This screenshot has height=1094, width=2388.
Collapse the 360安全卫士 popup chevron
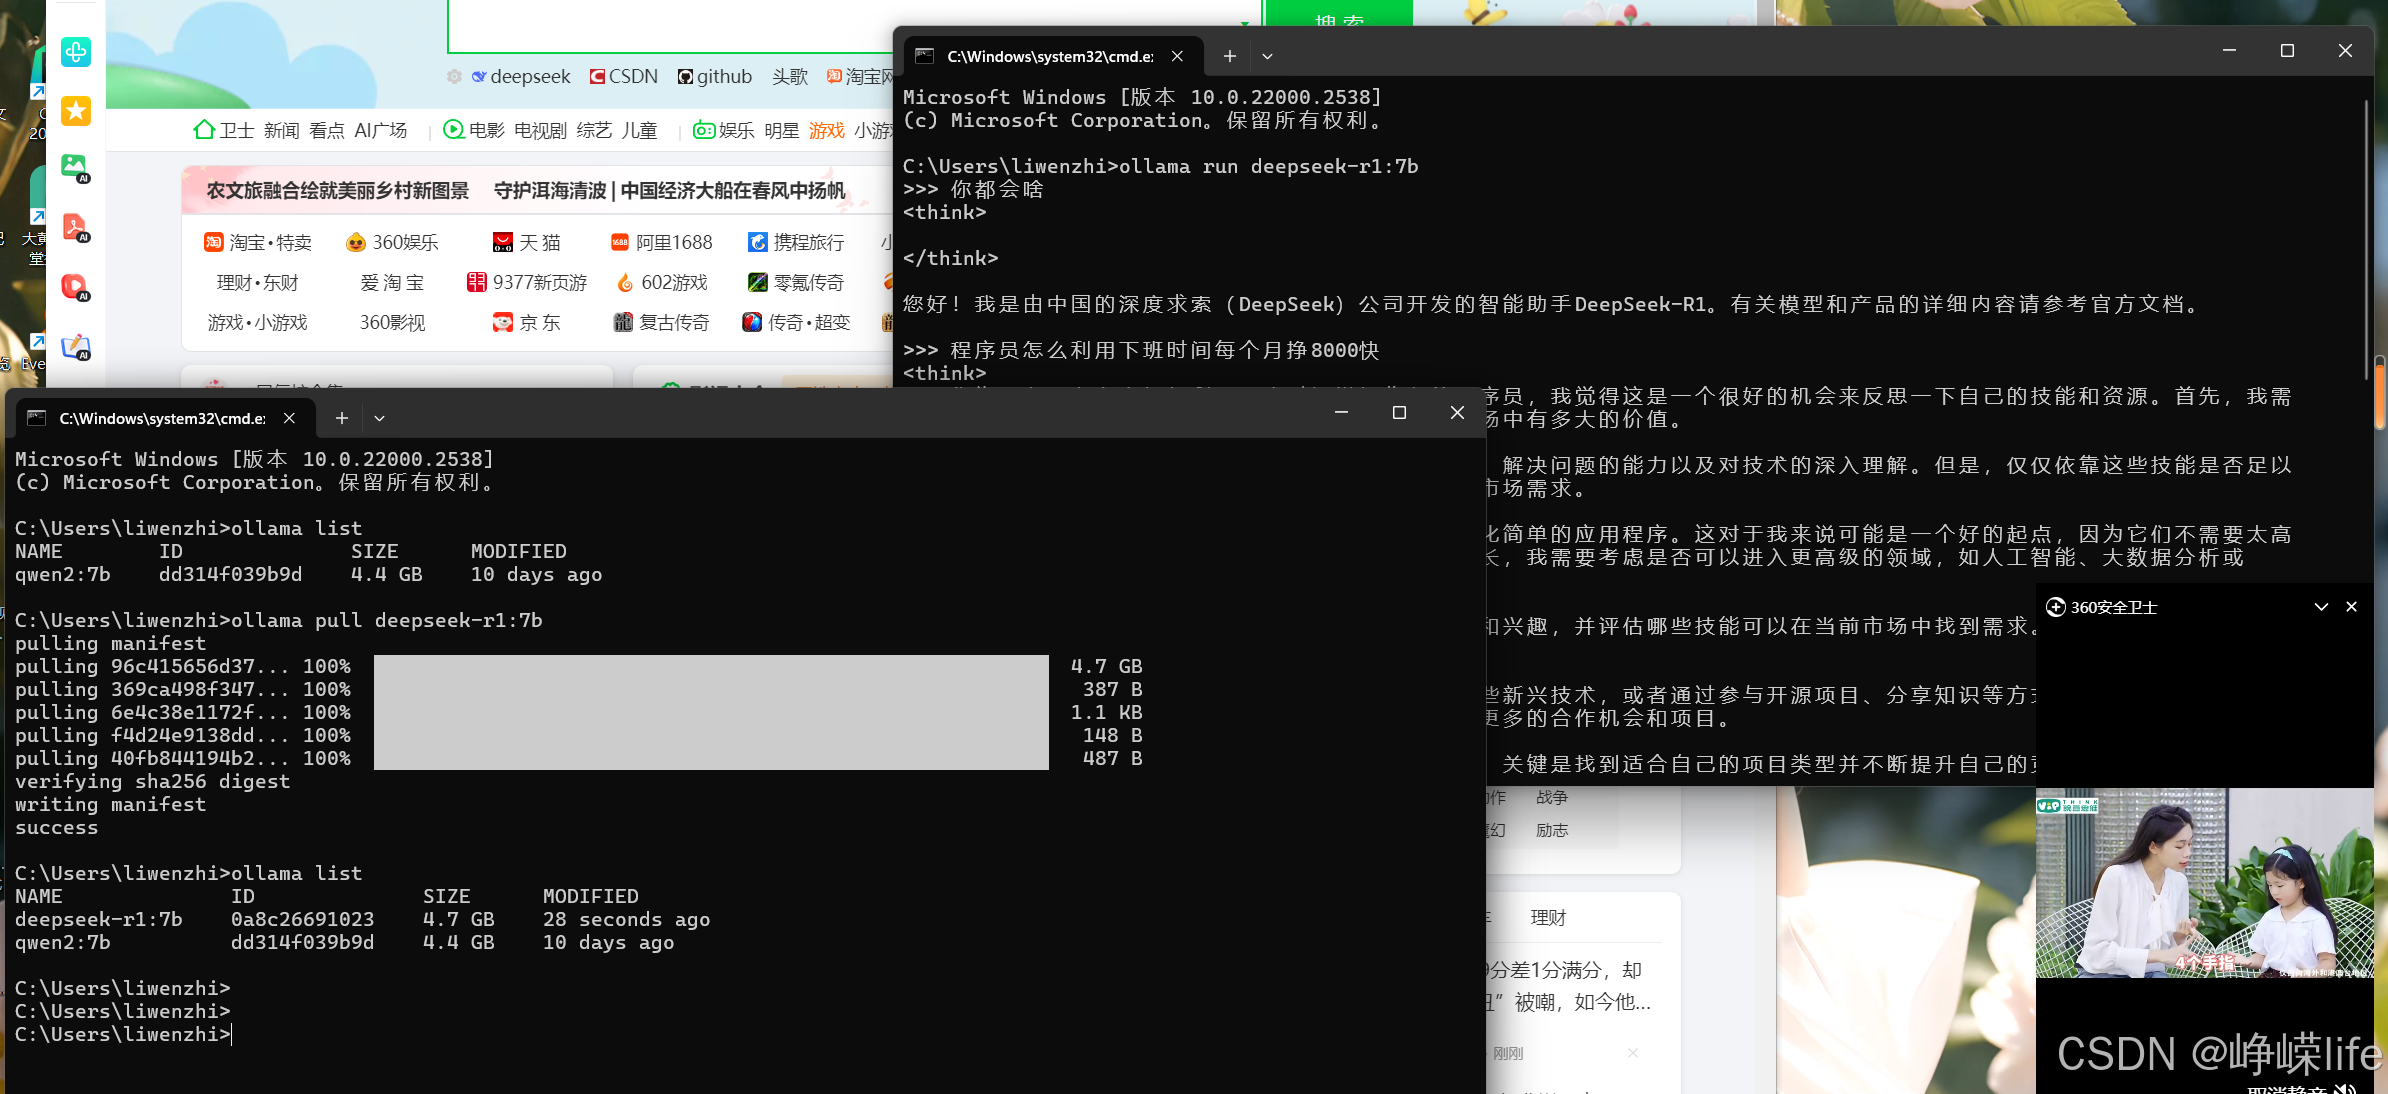pos(2321,607)
